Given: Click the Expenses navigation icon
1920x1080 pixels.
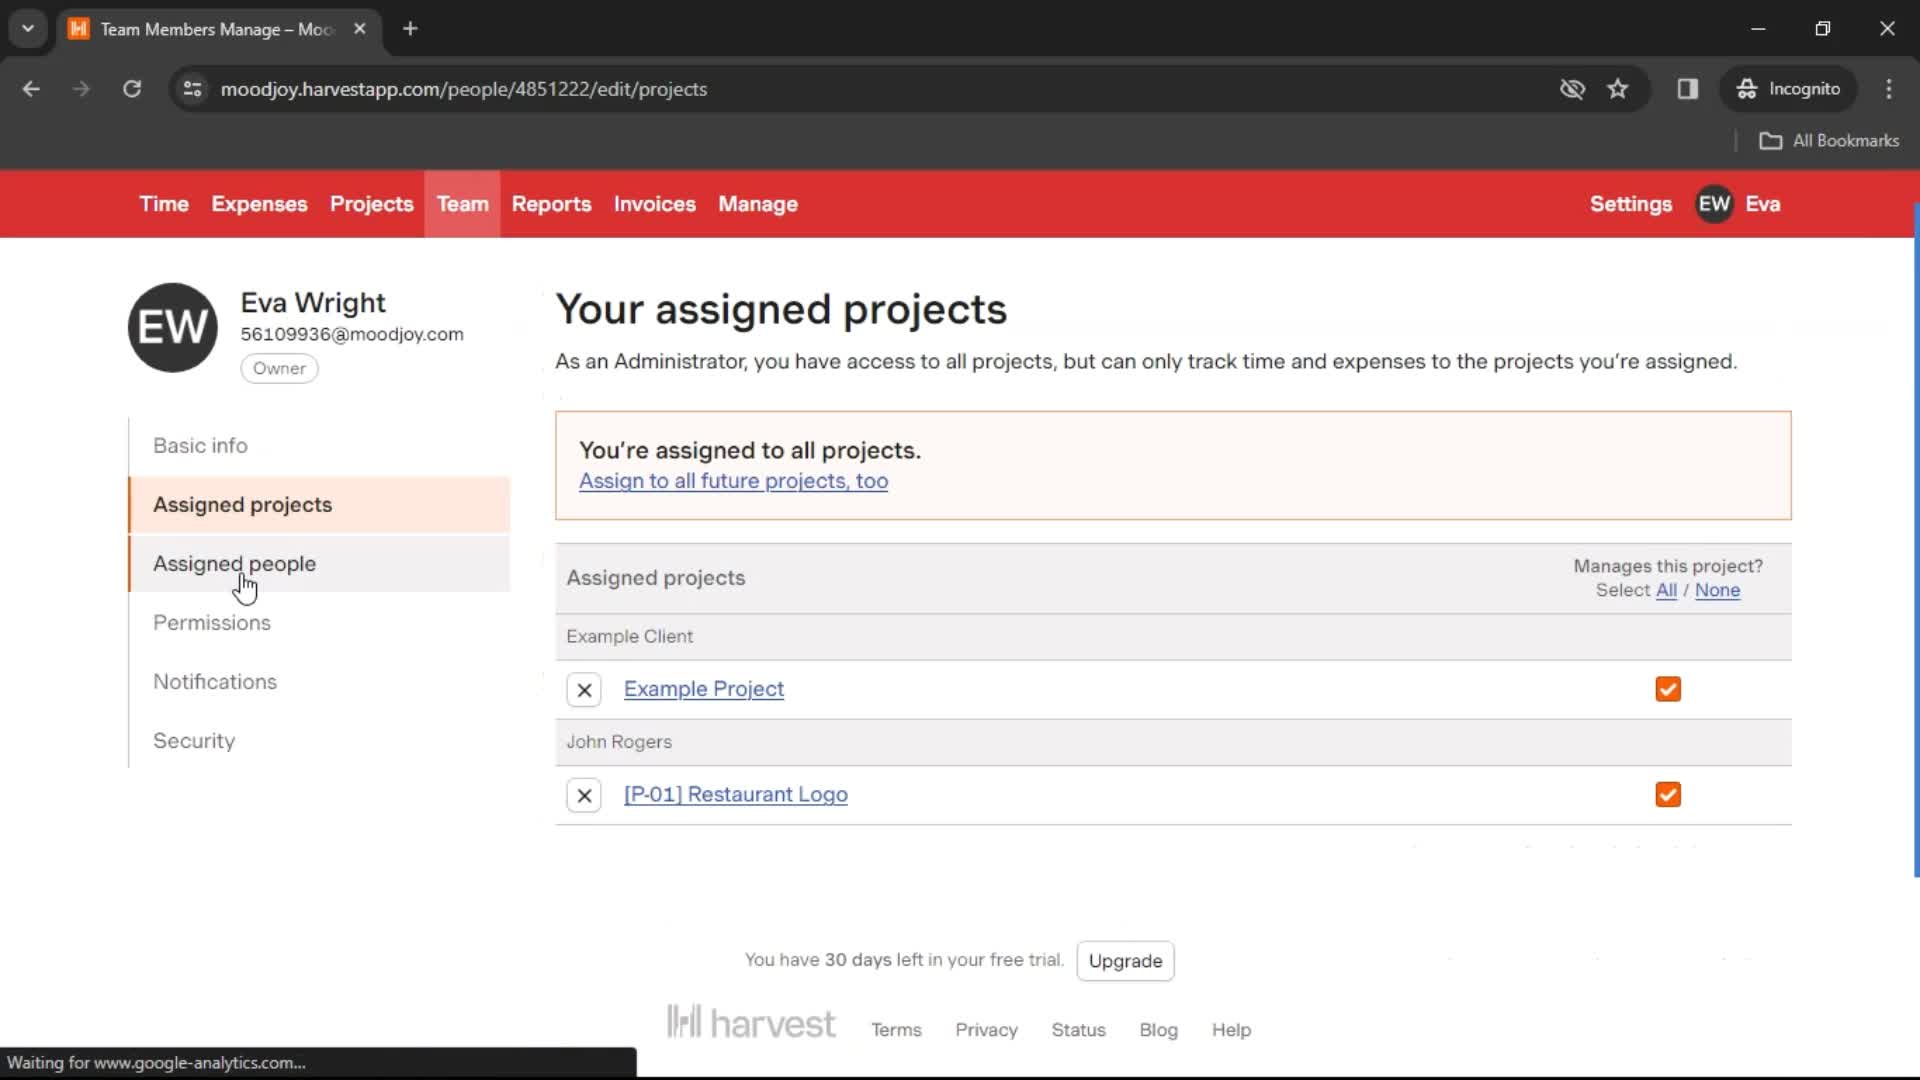Looking at the screenshot, I should pyautogui.click(x=258, y=203).
